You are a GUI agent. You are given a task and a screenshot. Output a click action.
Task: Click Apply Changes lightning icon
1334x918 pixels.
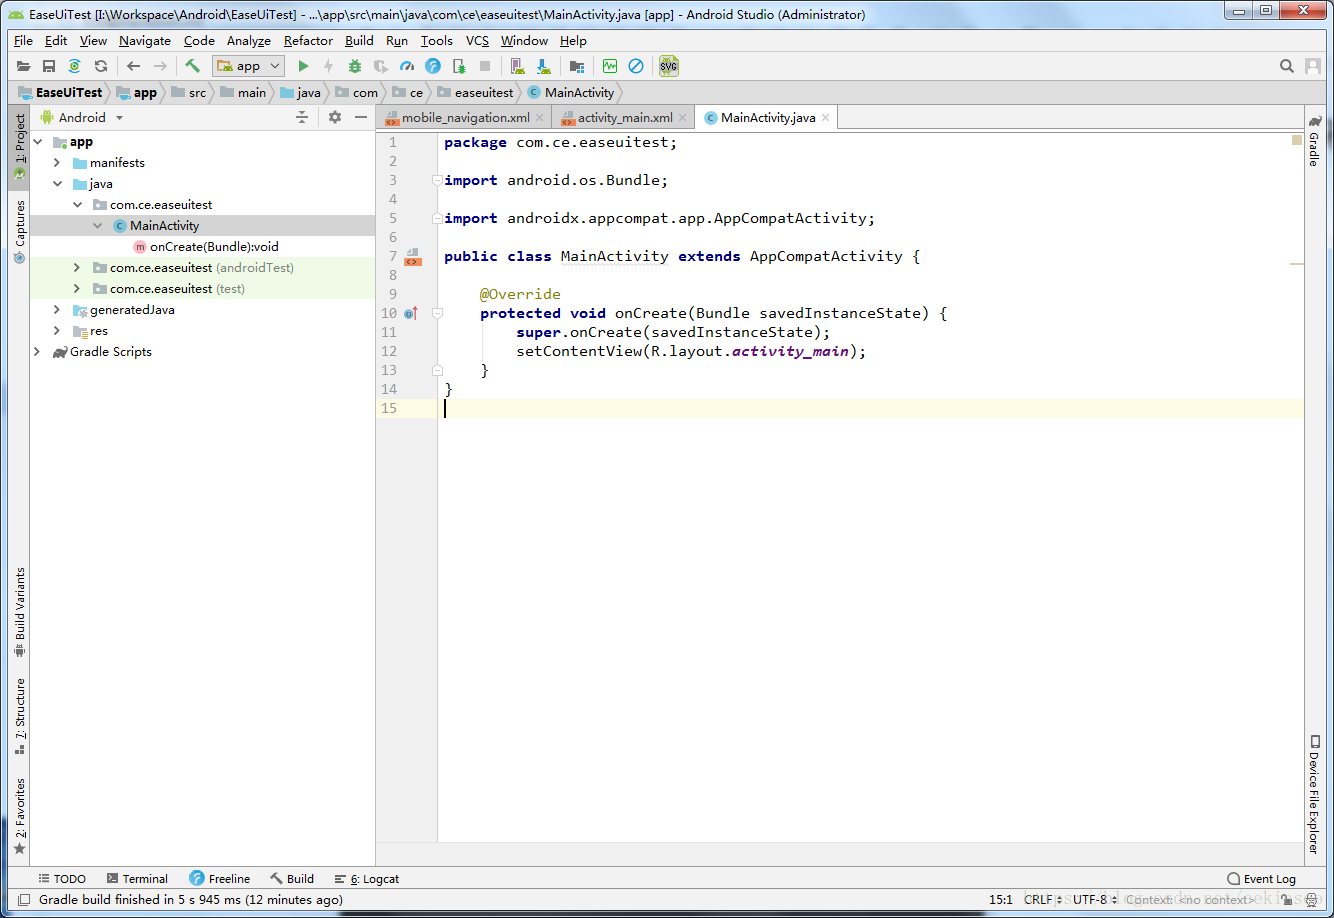point(329,66)
